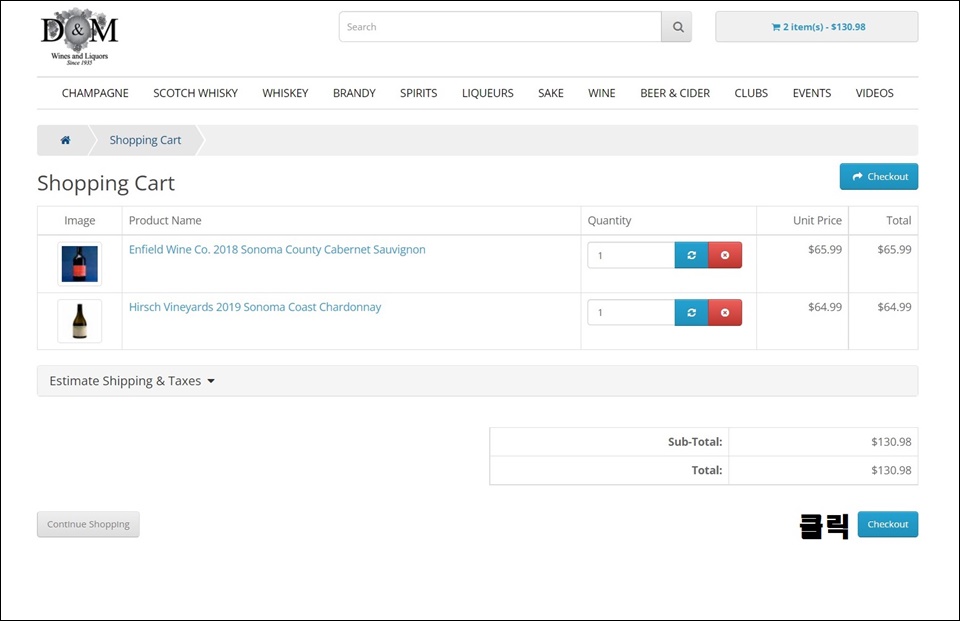Click the D&M Wines and Liquors logo
Image resolution: width=960 pixels, height=621 pixels.
[79, 36]
